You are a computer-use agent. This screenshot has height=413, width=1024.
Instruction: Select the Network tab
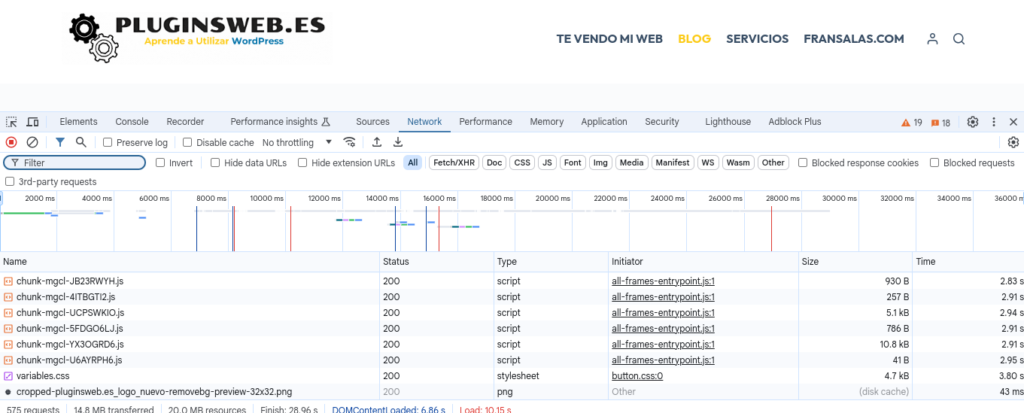click(424, 122)
